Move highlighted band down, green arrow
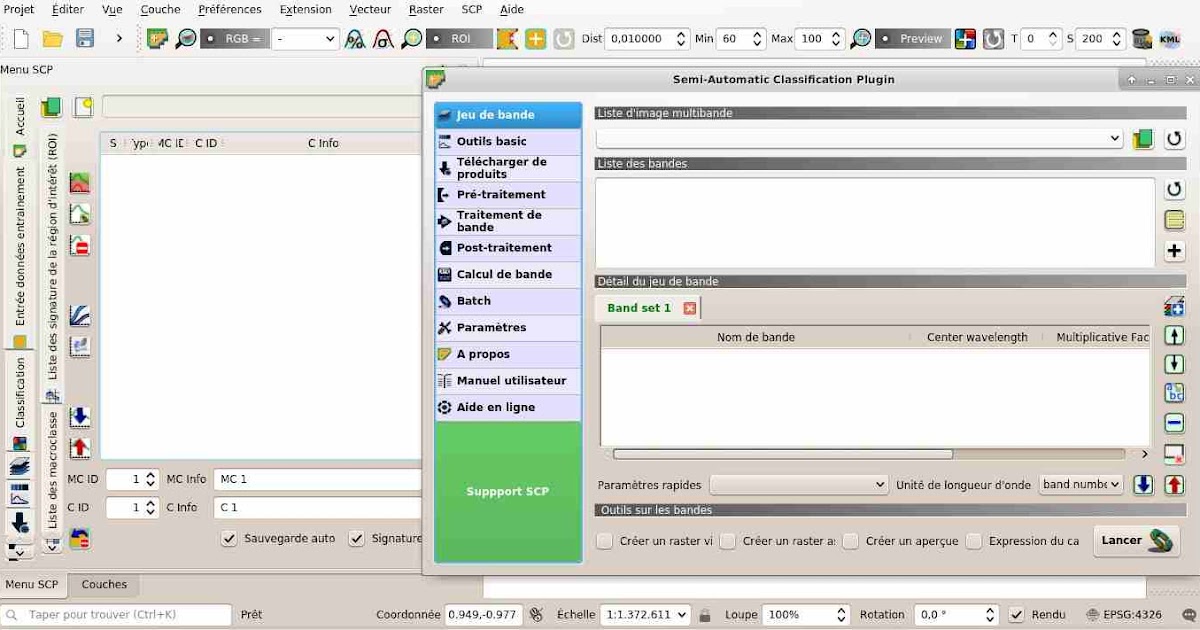1200x630 pixels. (x=1175, y=364)
